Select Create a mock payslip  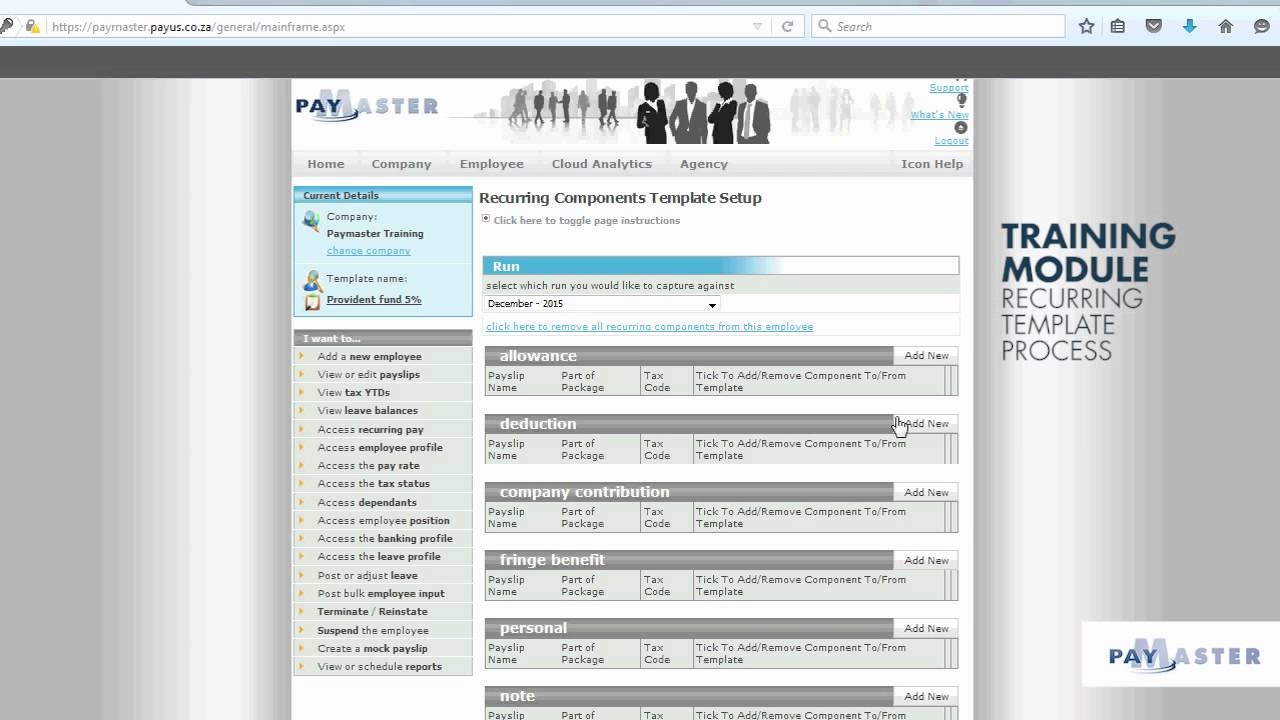372,648
